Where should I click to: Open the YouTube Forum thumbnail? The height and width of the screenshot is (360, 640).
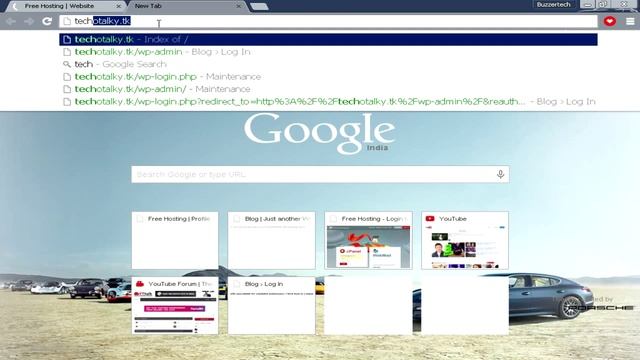[175, 305]
